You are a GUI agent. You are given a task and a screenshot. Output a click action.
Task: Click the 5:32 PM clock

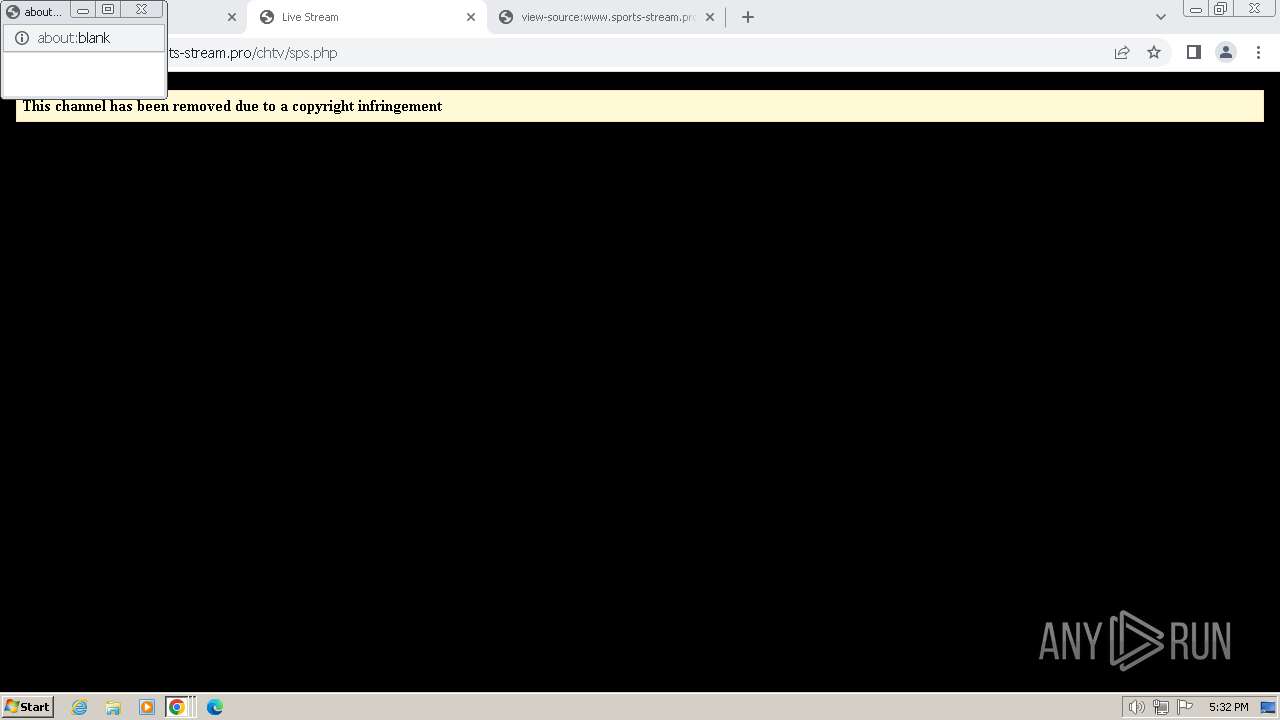[1228, 707]
